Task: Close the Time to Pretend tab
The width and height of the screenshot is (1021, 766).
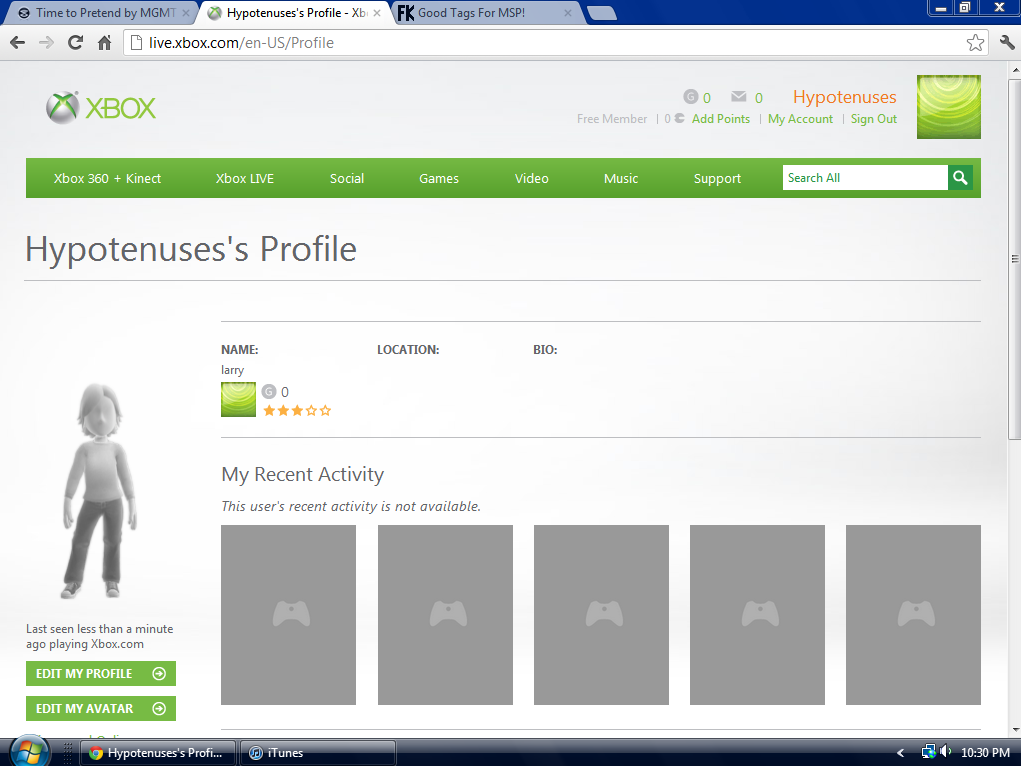Action: [186, 13]
